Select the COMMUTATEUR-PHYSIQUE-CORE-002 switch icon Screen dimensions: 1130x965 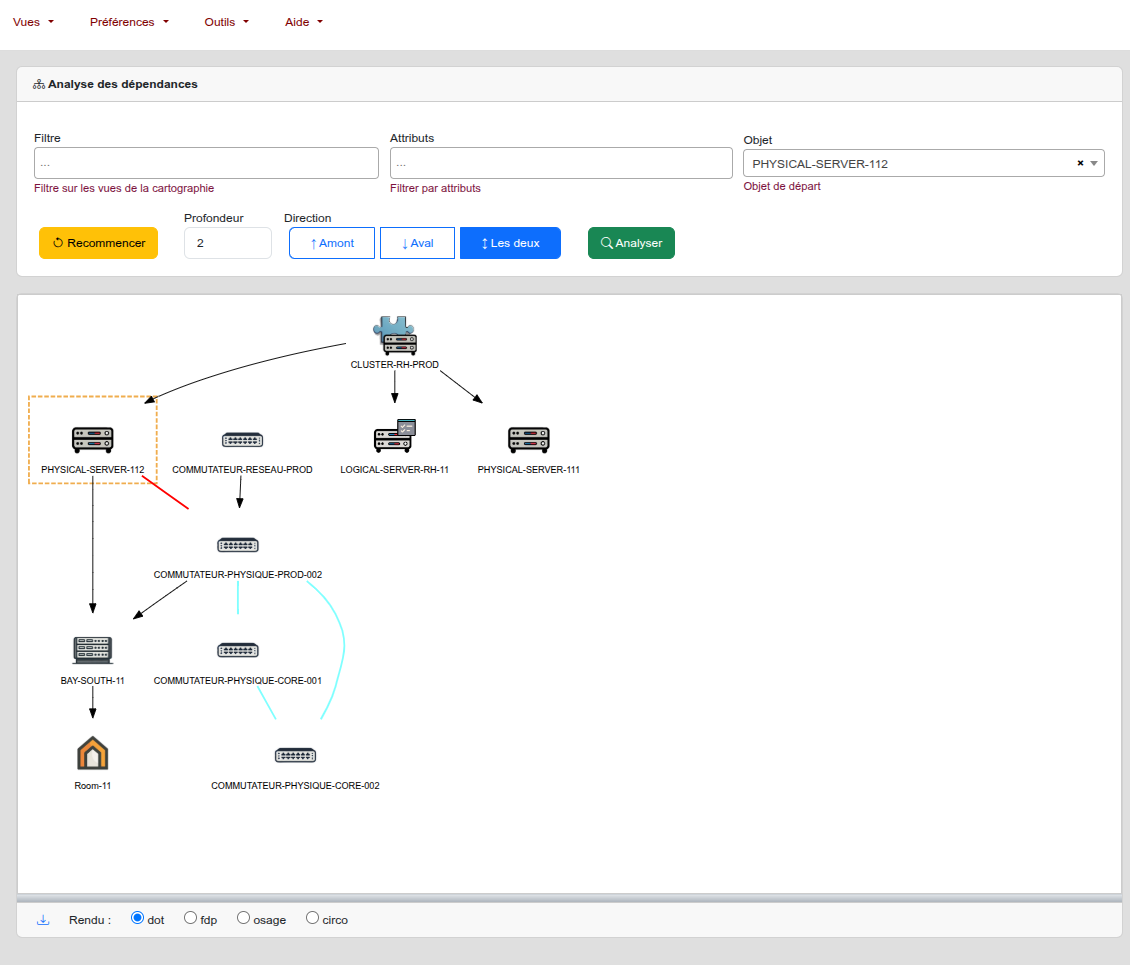(295, 755)
